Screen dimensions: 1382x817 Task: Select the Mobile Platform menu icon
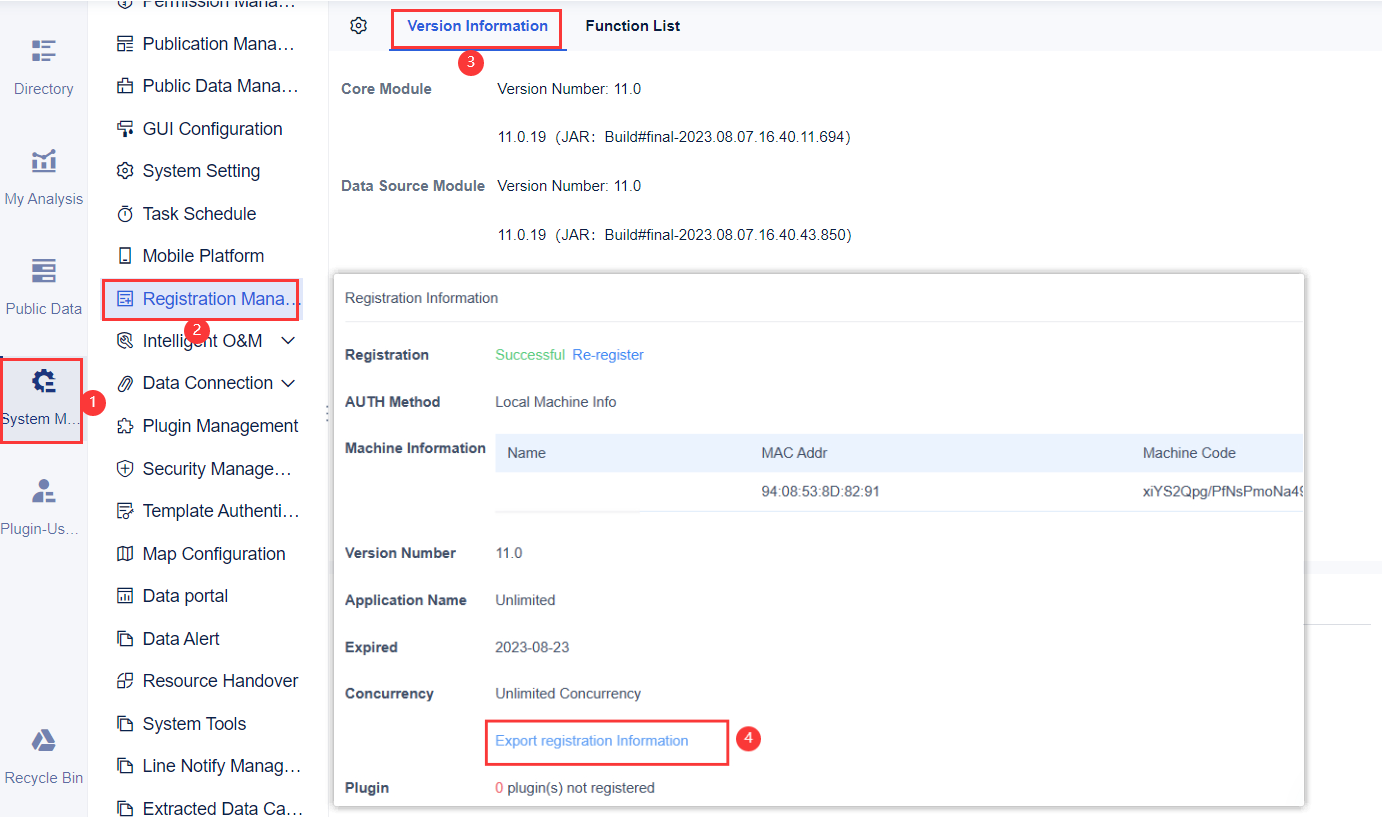[125, 255]
